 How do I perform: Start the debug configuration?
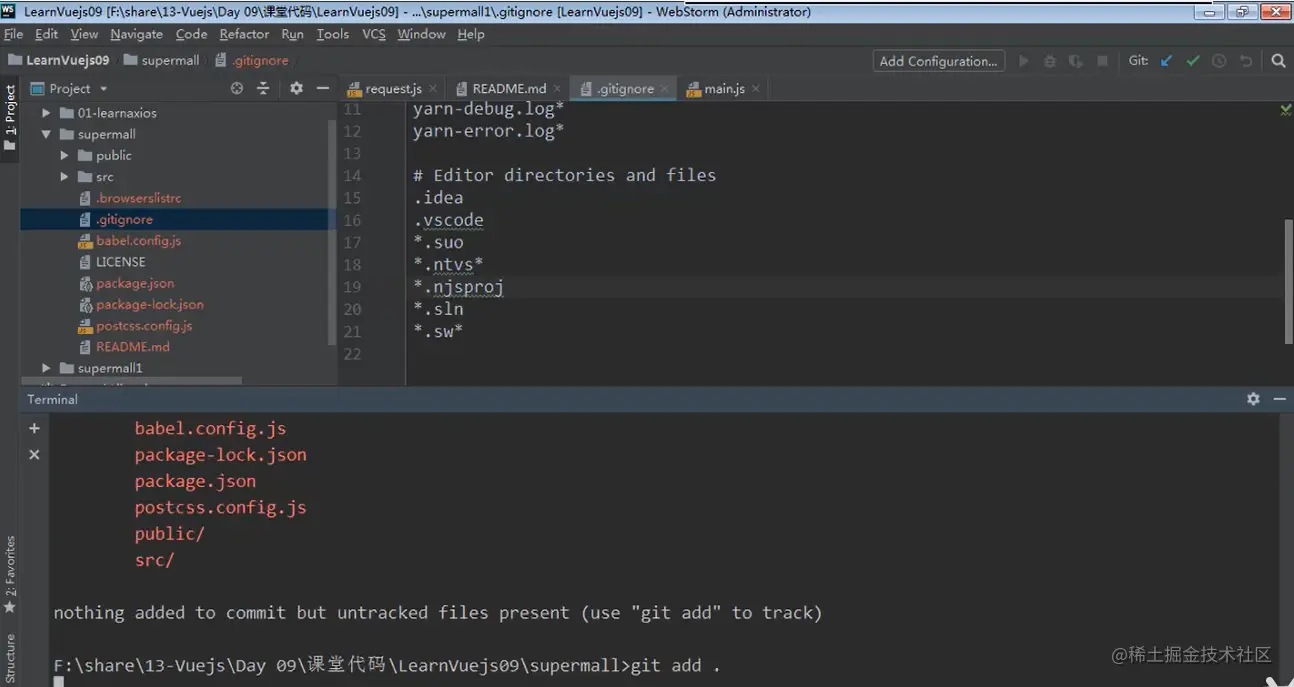1049,61
